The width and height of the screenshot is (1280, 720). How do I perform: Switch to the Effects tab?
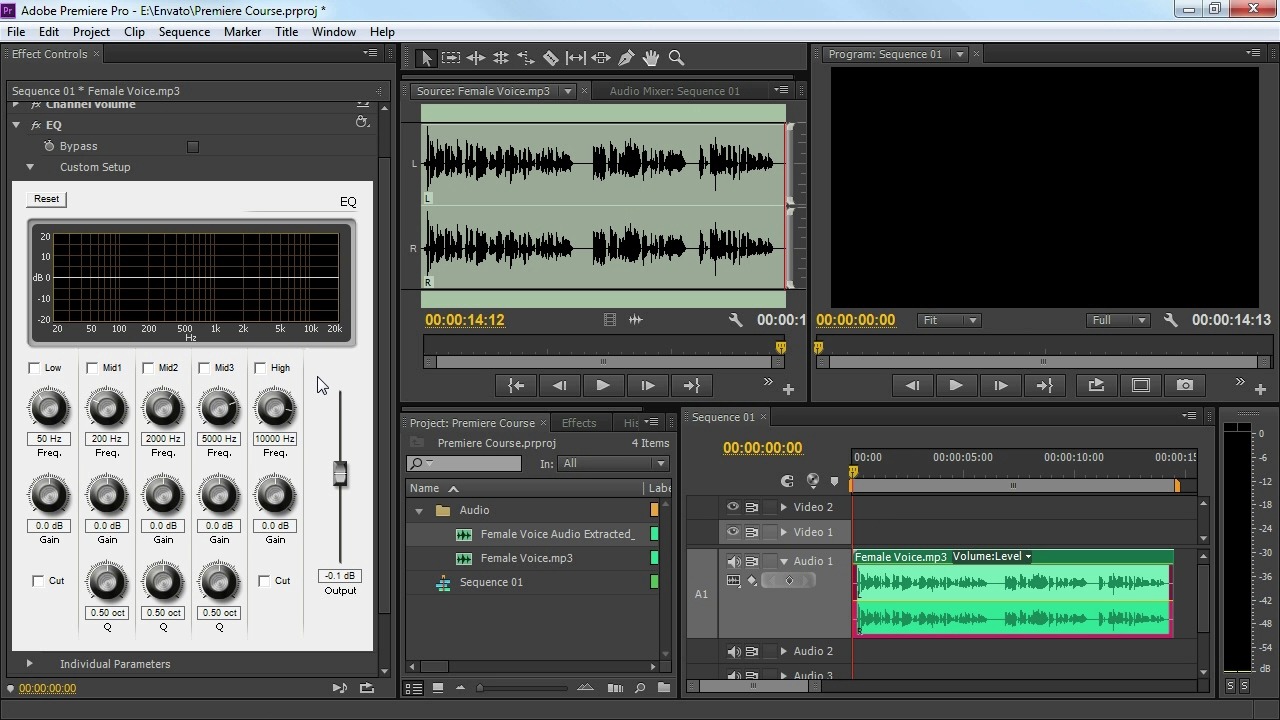pyautogui.click(x=579, y=423)
